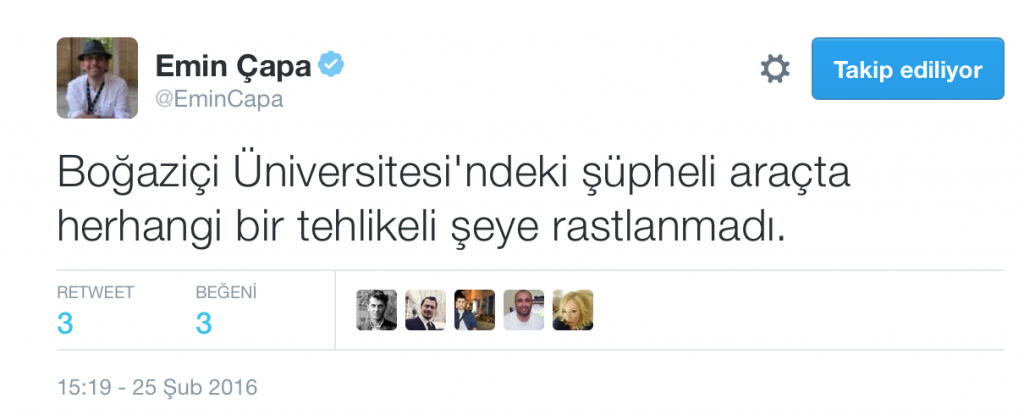Screen dimensions: 1024x415
Task: Open the "Emin Çapa" display name link
Action: (x=232, y=68)
